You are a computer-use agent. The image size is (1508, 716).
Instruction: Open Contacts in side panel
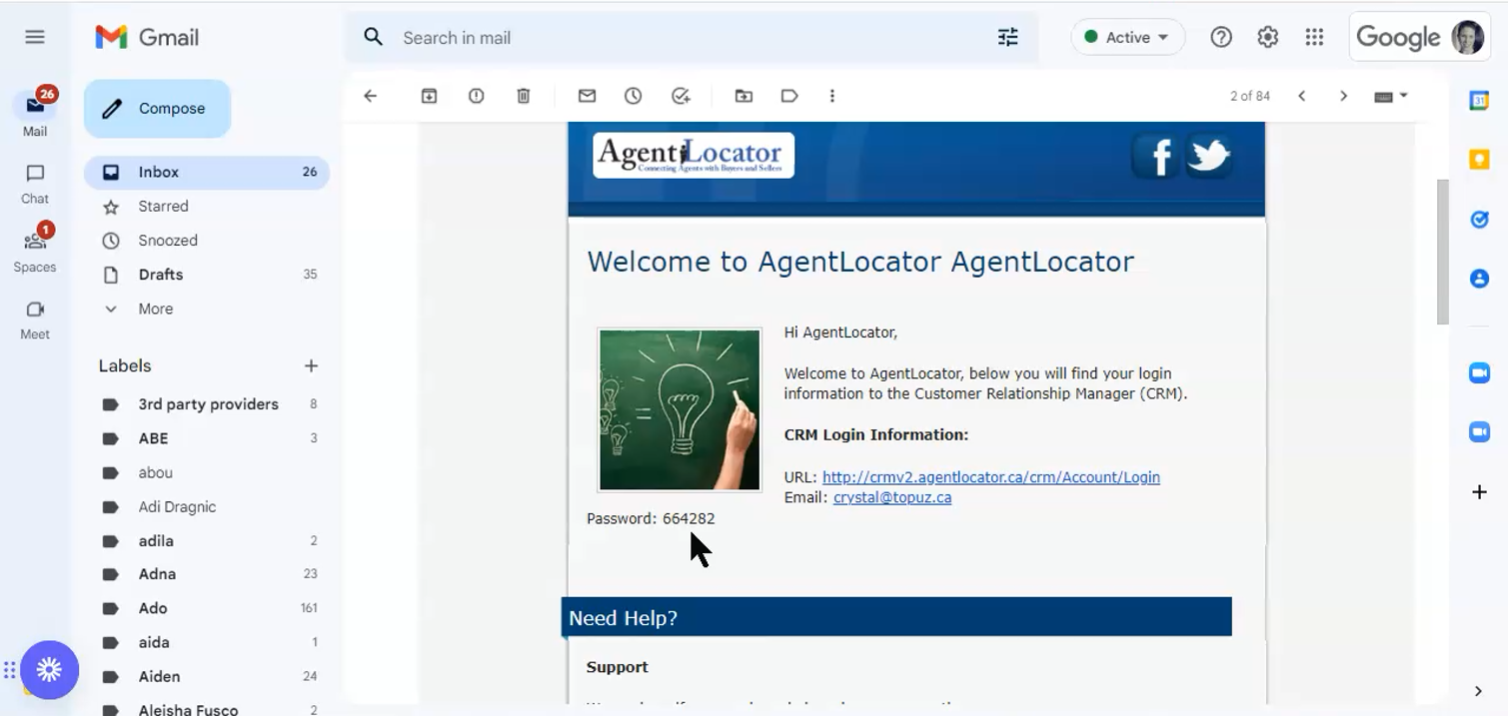(x=1479, y=278)
